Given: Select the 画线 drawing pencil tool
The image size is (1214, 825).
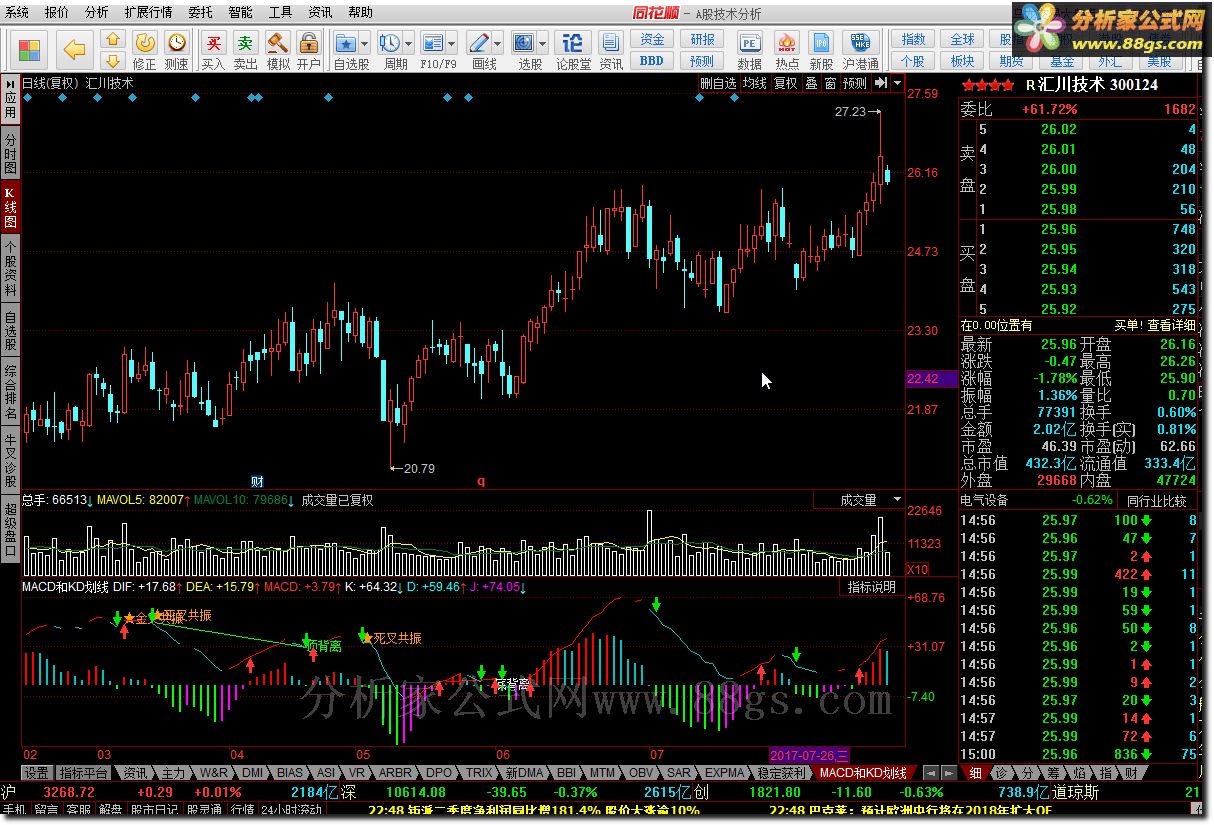Looking at the screenshot, I should pyautogui.click(x=478, y=43).
